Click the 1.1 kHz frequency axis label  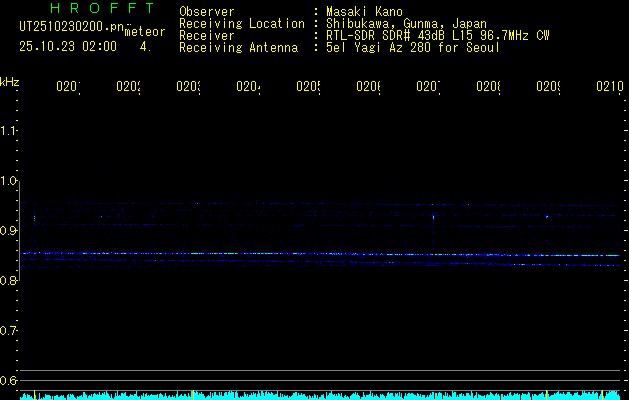[8, 131]
